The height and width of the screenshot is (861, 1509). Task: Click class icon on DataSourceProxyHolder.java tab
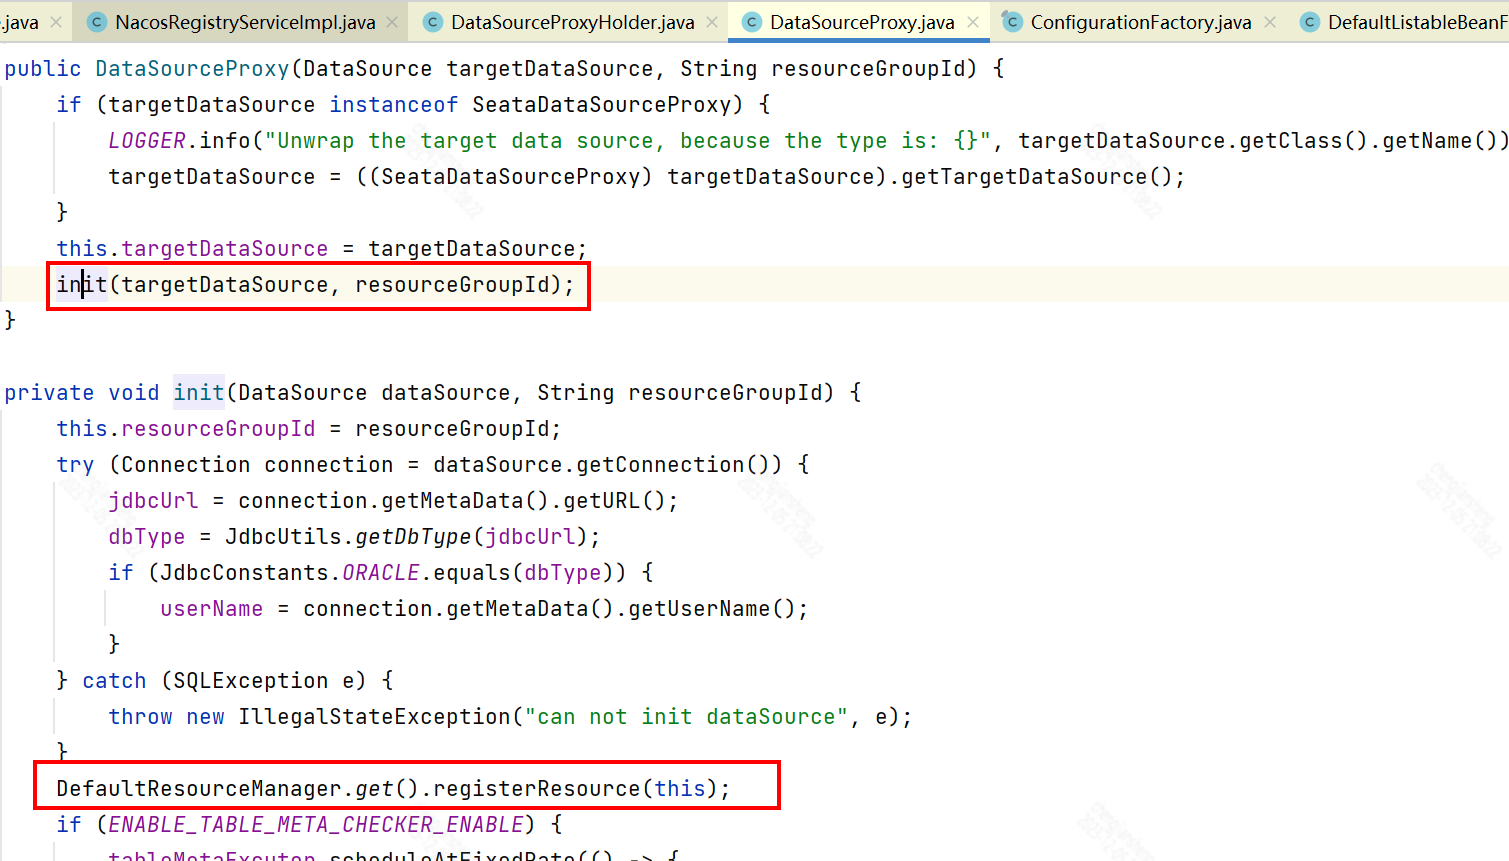(433, 22)
